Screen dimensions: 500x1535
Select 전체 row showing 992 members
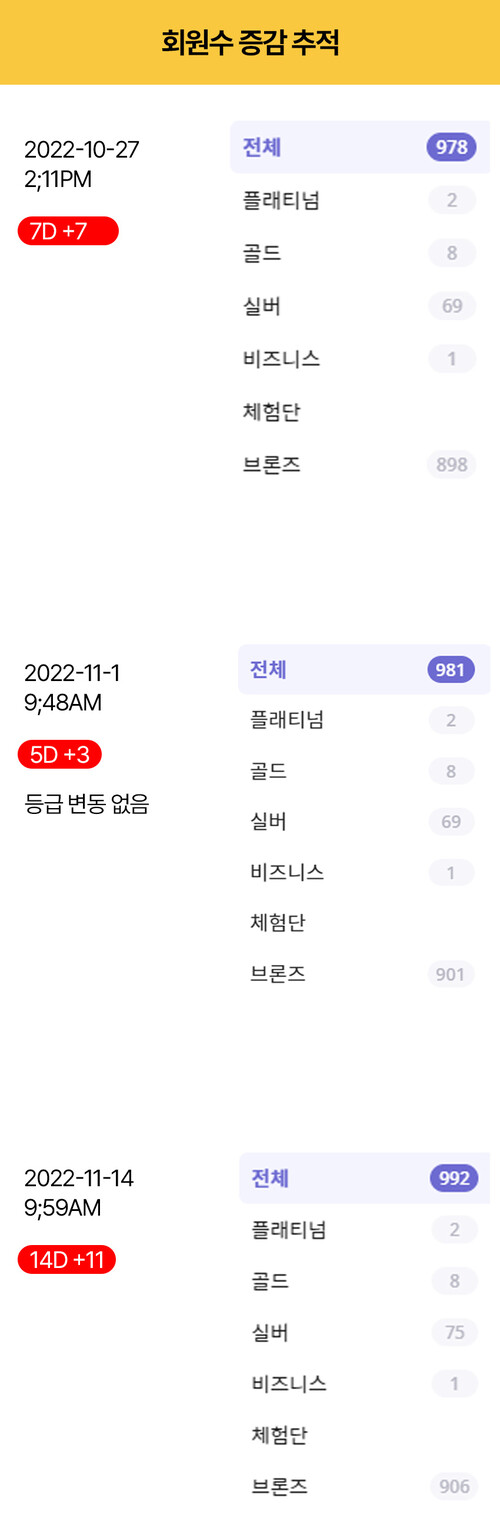364,1178
